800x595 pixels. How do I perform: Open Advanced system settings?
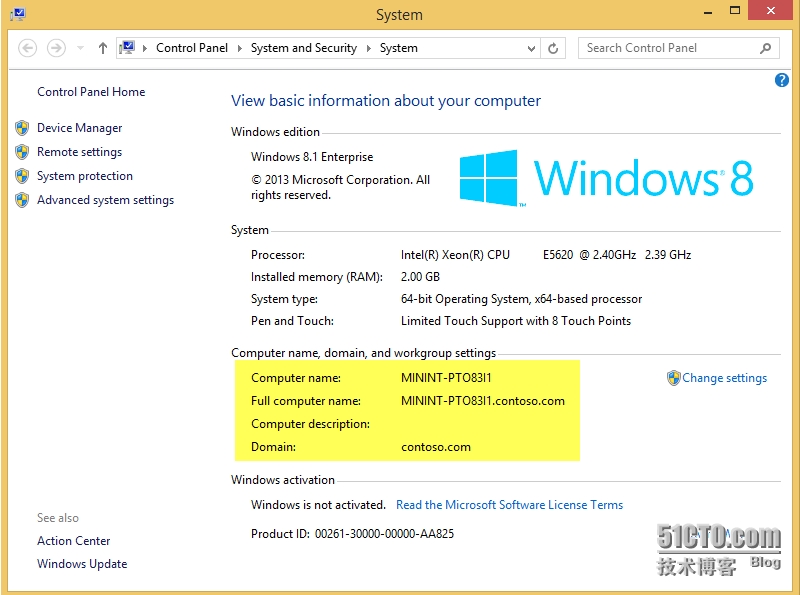106,200
